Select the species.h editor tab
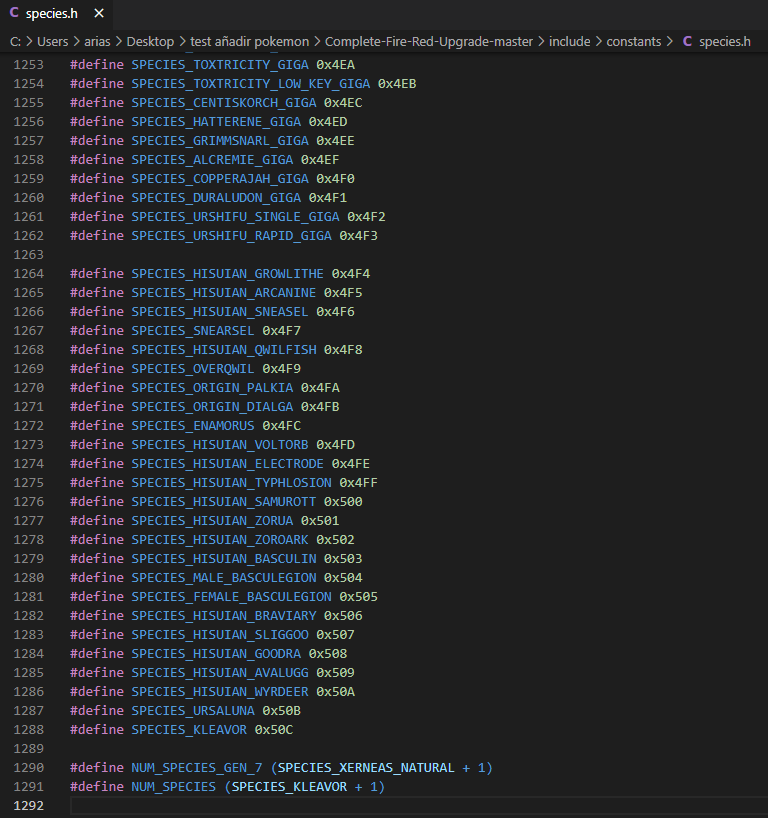 pyautogui.click(x=51, y=14)
